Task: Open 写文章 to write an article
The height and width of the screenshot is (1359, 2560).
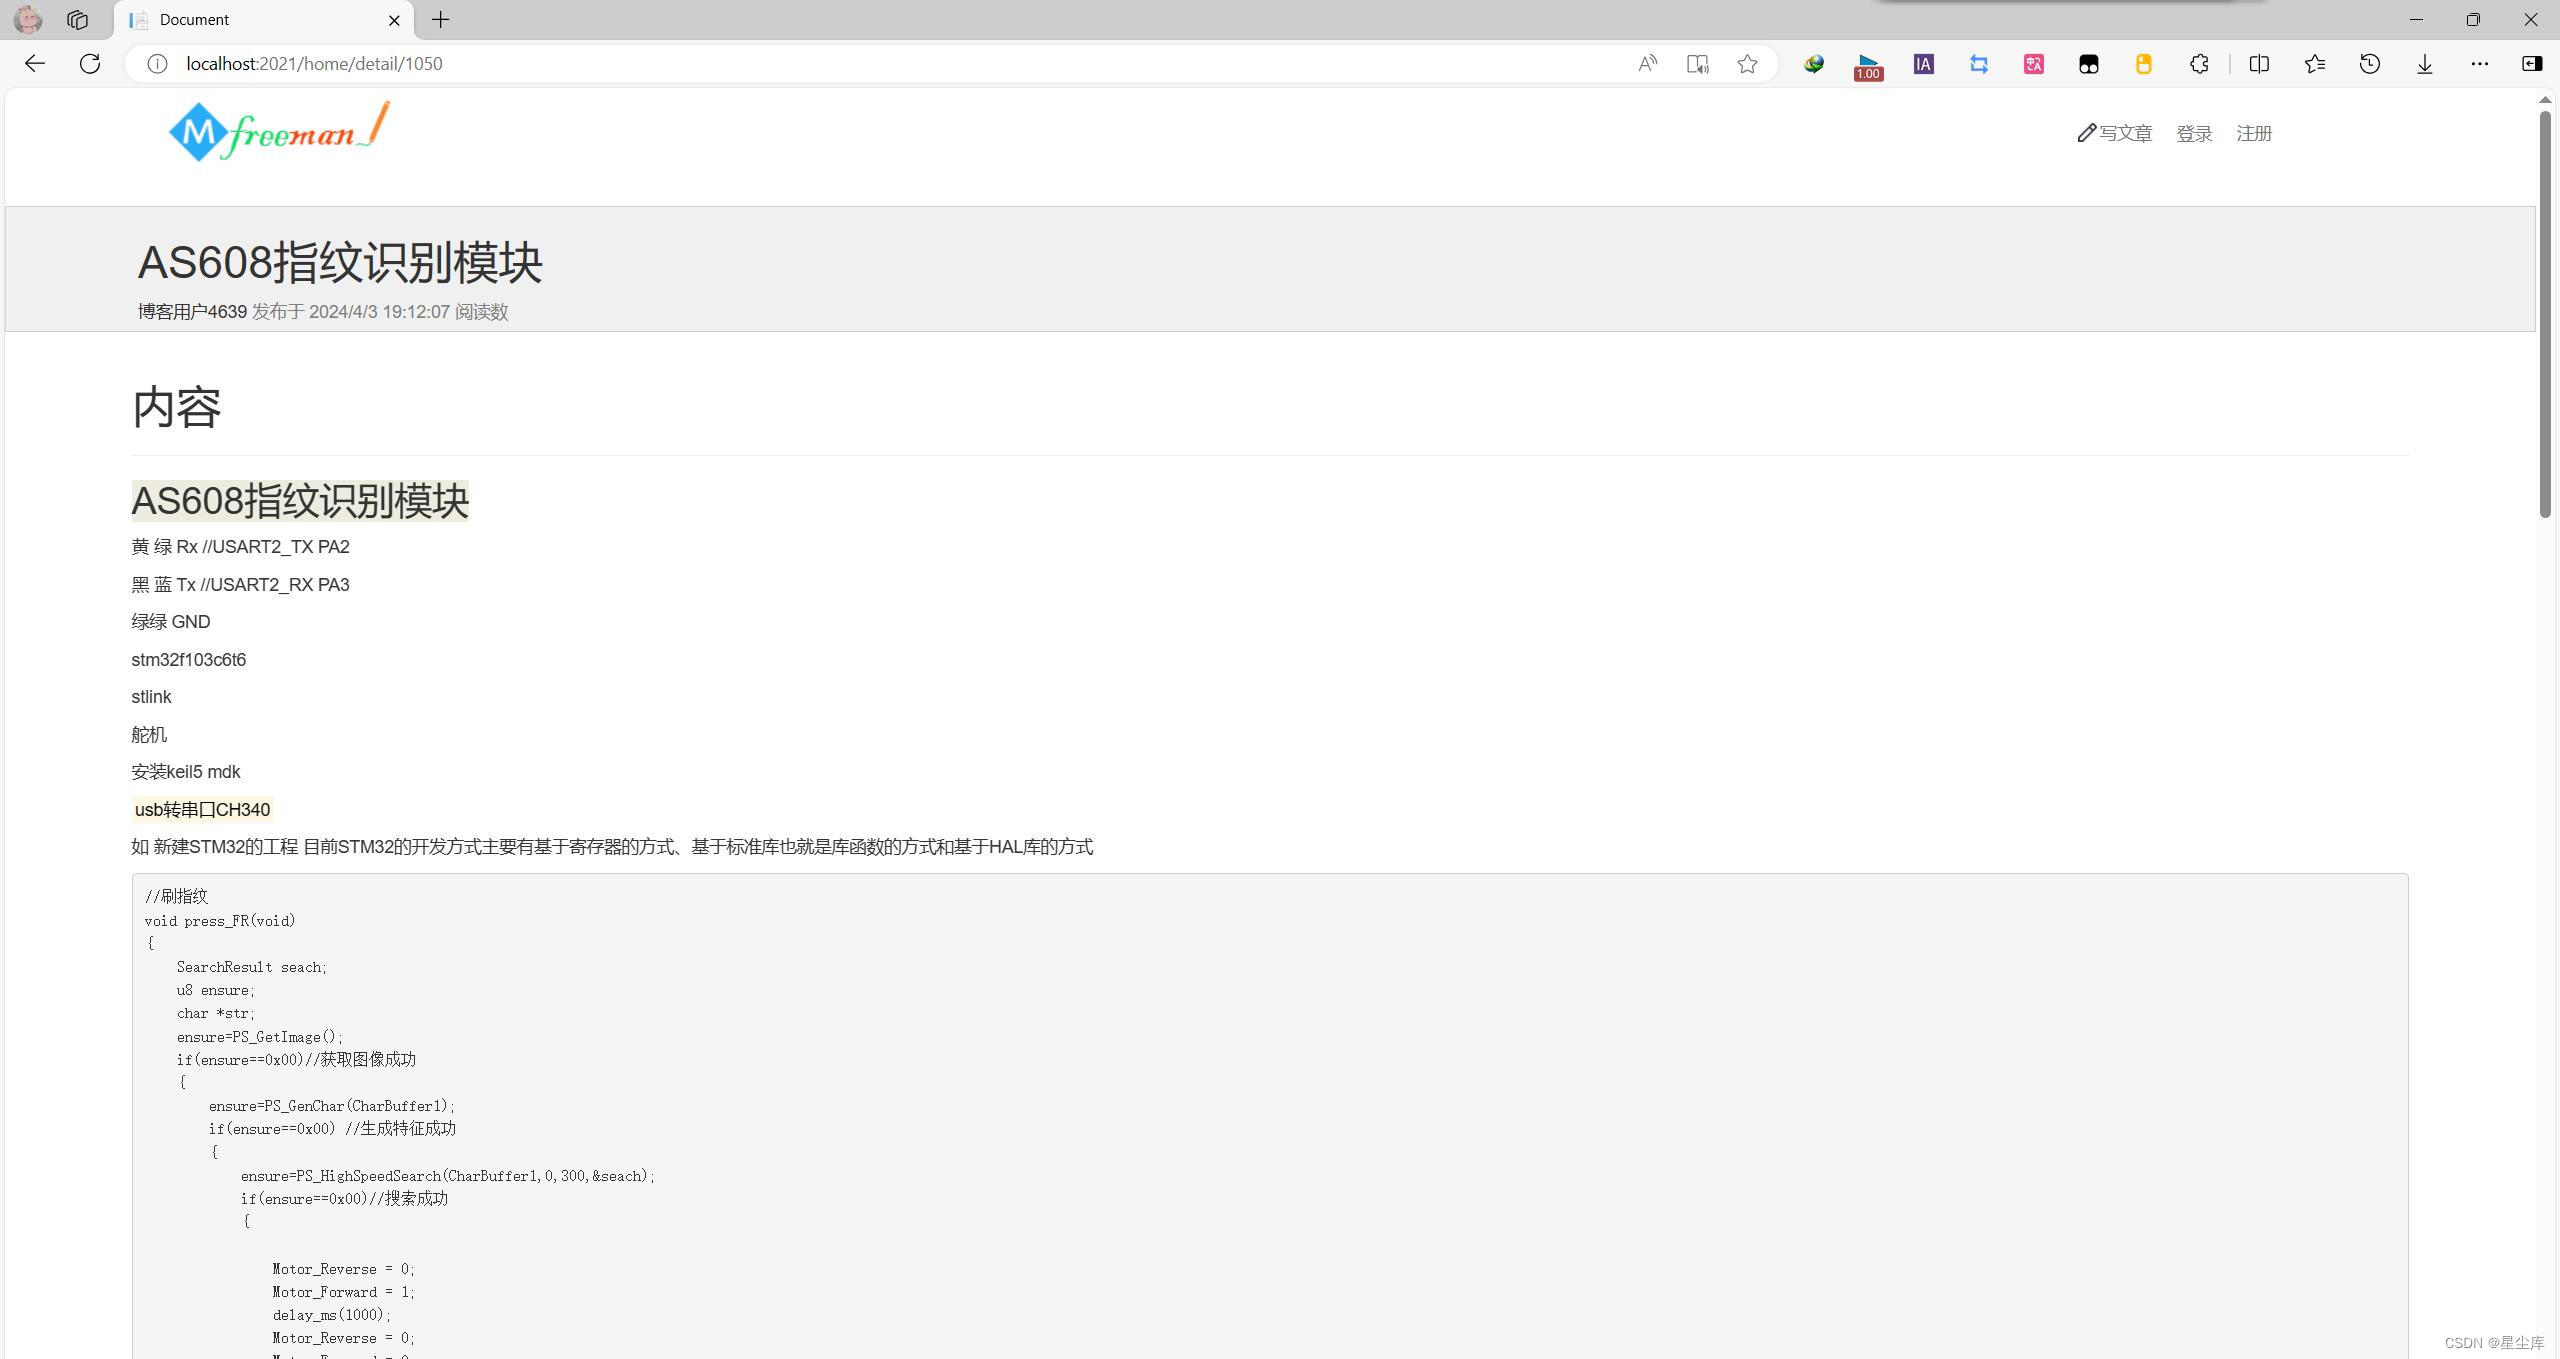Action: coord(2114,133)
